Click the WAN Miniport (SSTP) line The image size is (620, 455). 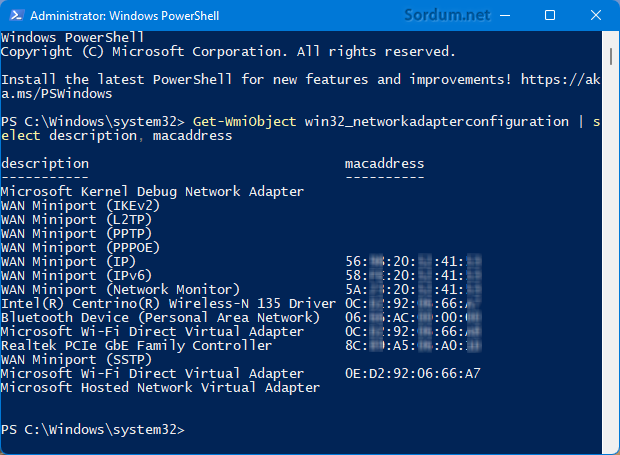[x=76, y=360]
